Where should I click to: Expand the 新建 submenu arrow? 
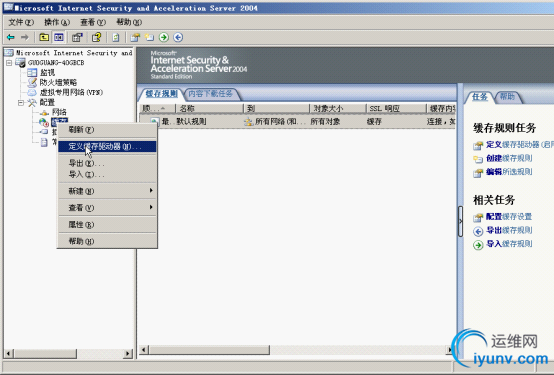tap(151, 191)
